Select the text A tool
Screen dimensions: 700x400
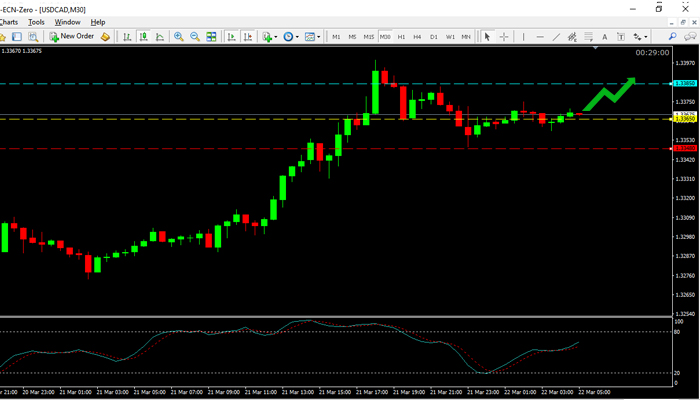[604, 37]
